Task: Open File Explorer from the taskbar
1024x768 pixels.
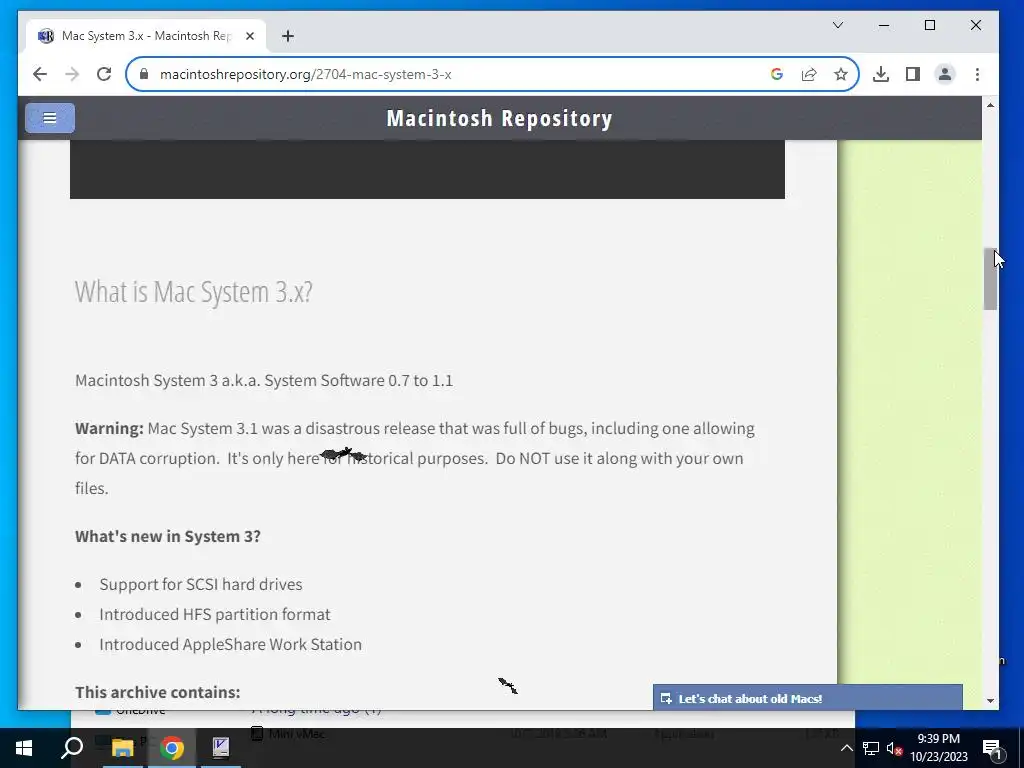Action: (x=122, y=748)
